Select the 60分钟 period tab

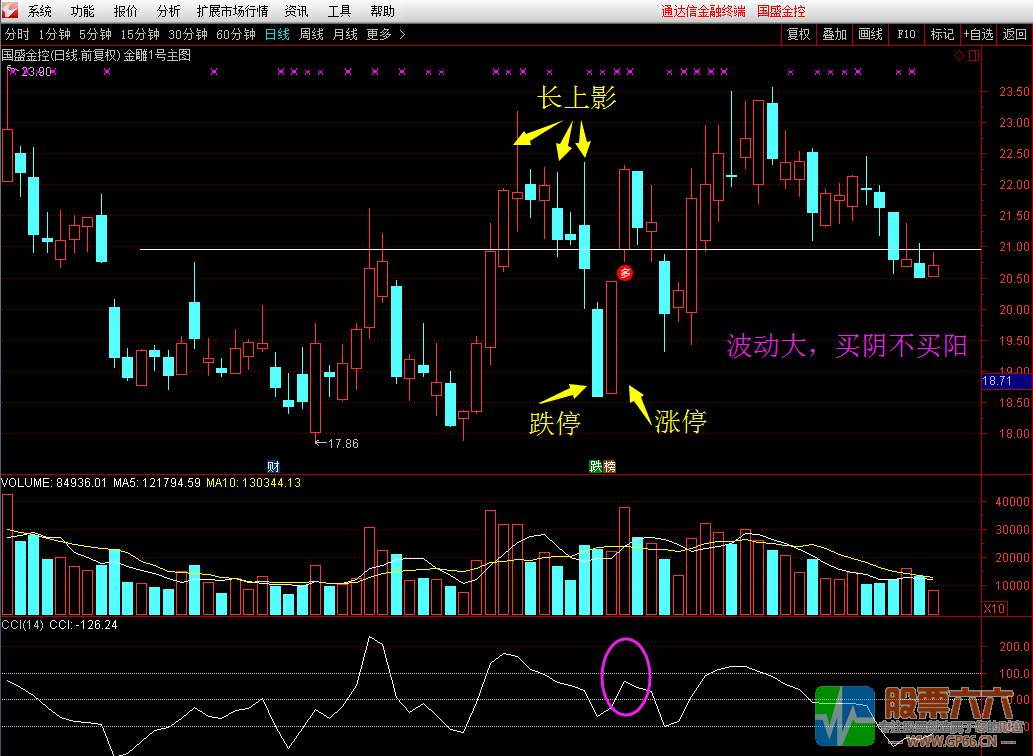coord(236,34)
